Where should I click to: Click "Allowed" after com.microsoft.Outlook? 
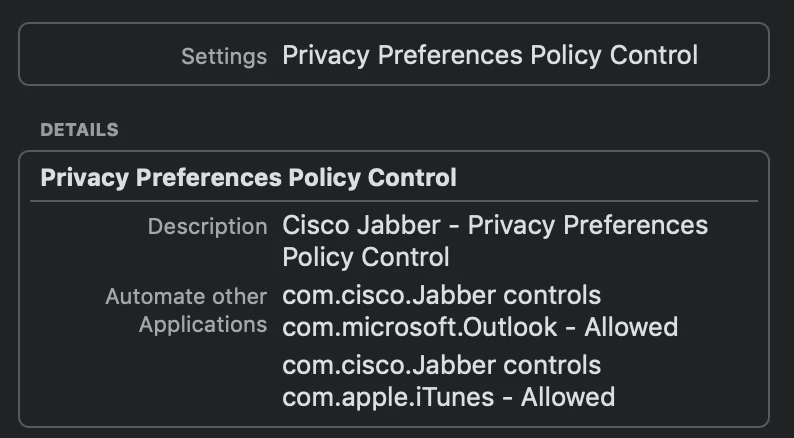click(x=631, y=327)
